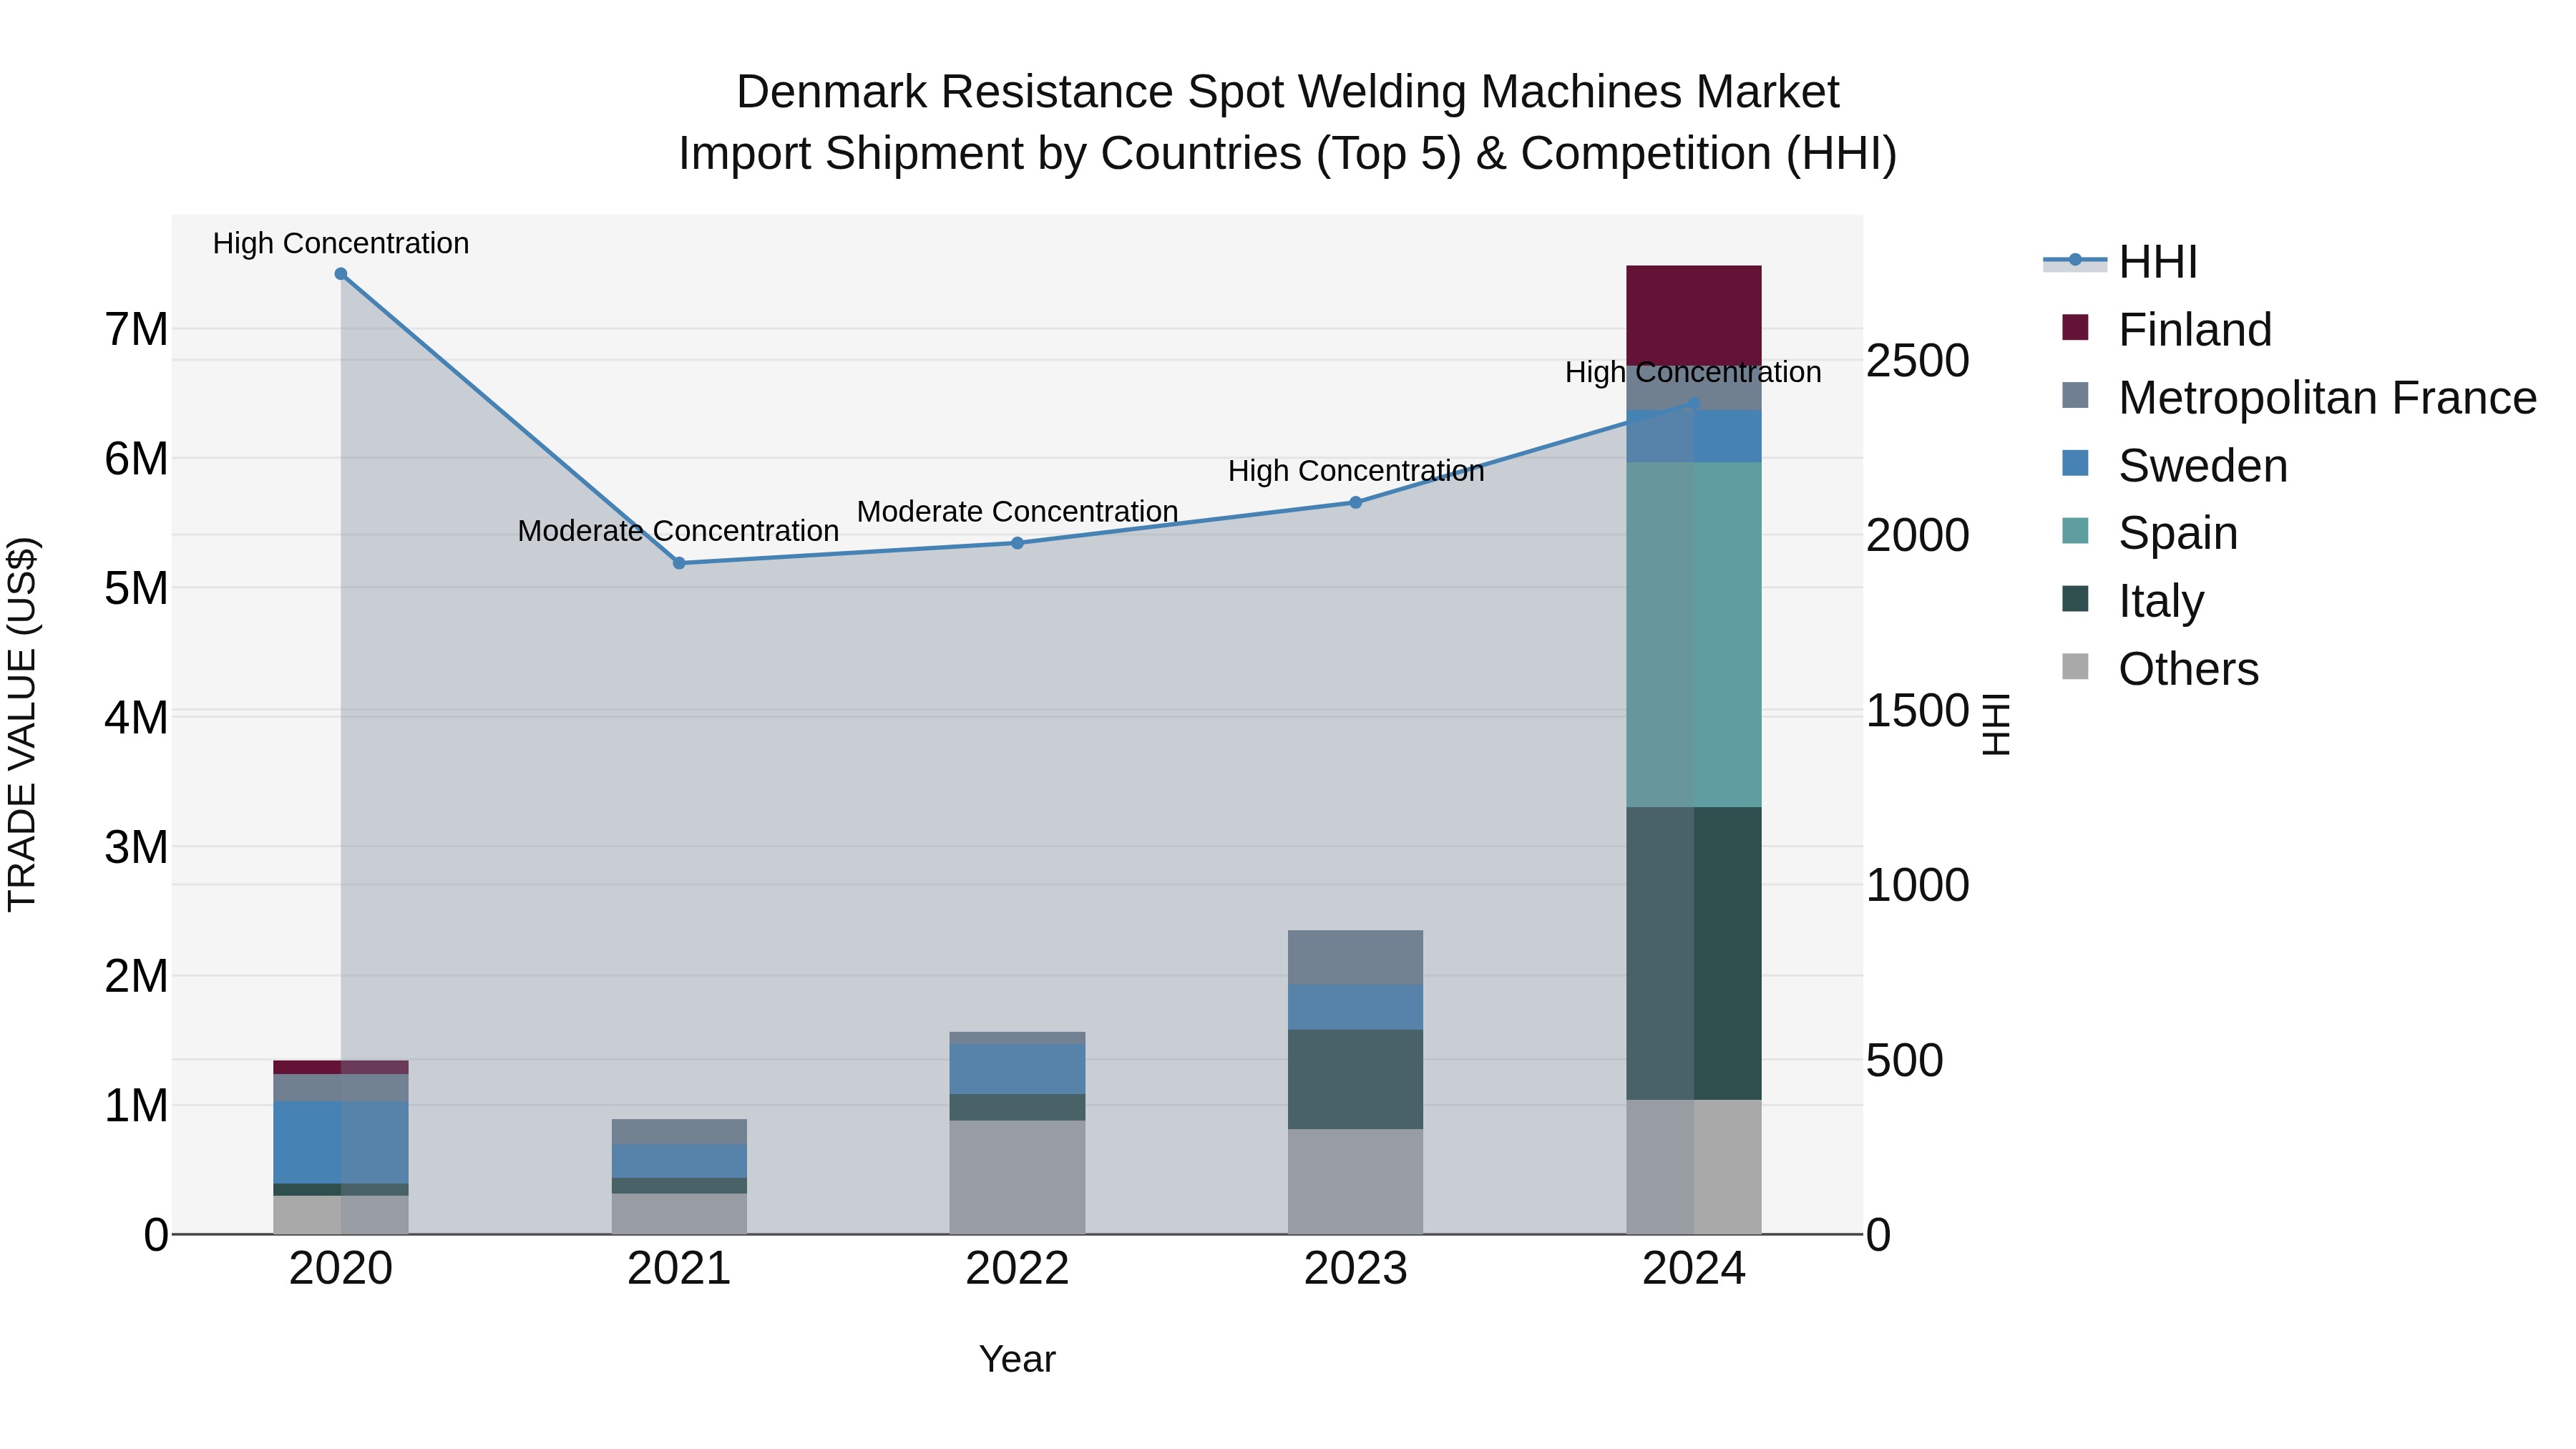Click the vertical HHI axis title
This screenshot has width=2576, height=1449.
tap(1996, 724)
